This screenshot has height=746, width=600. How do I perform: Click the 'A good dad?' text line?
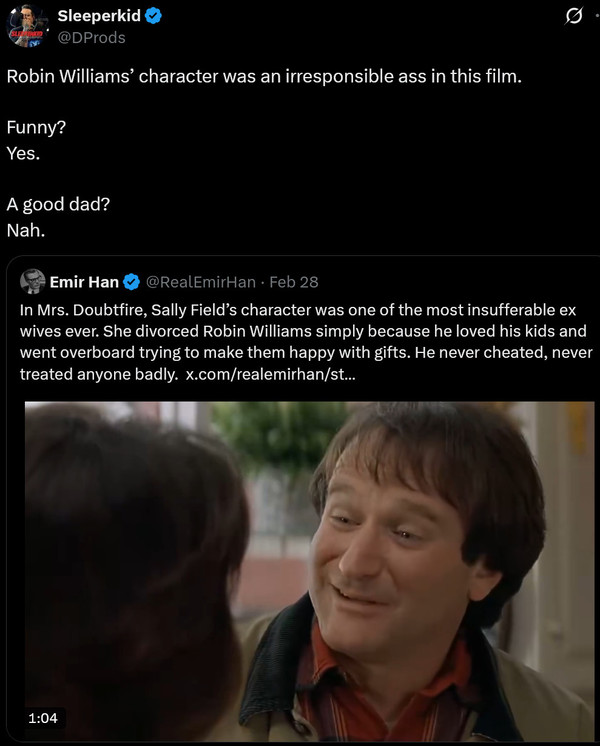[58, 204]
